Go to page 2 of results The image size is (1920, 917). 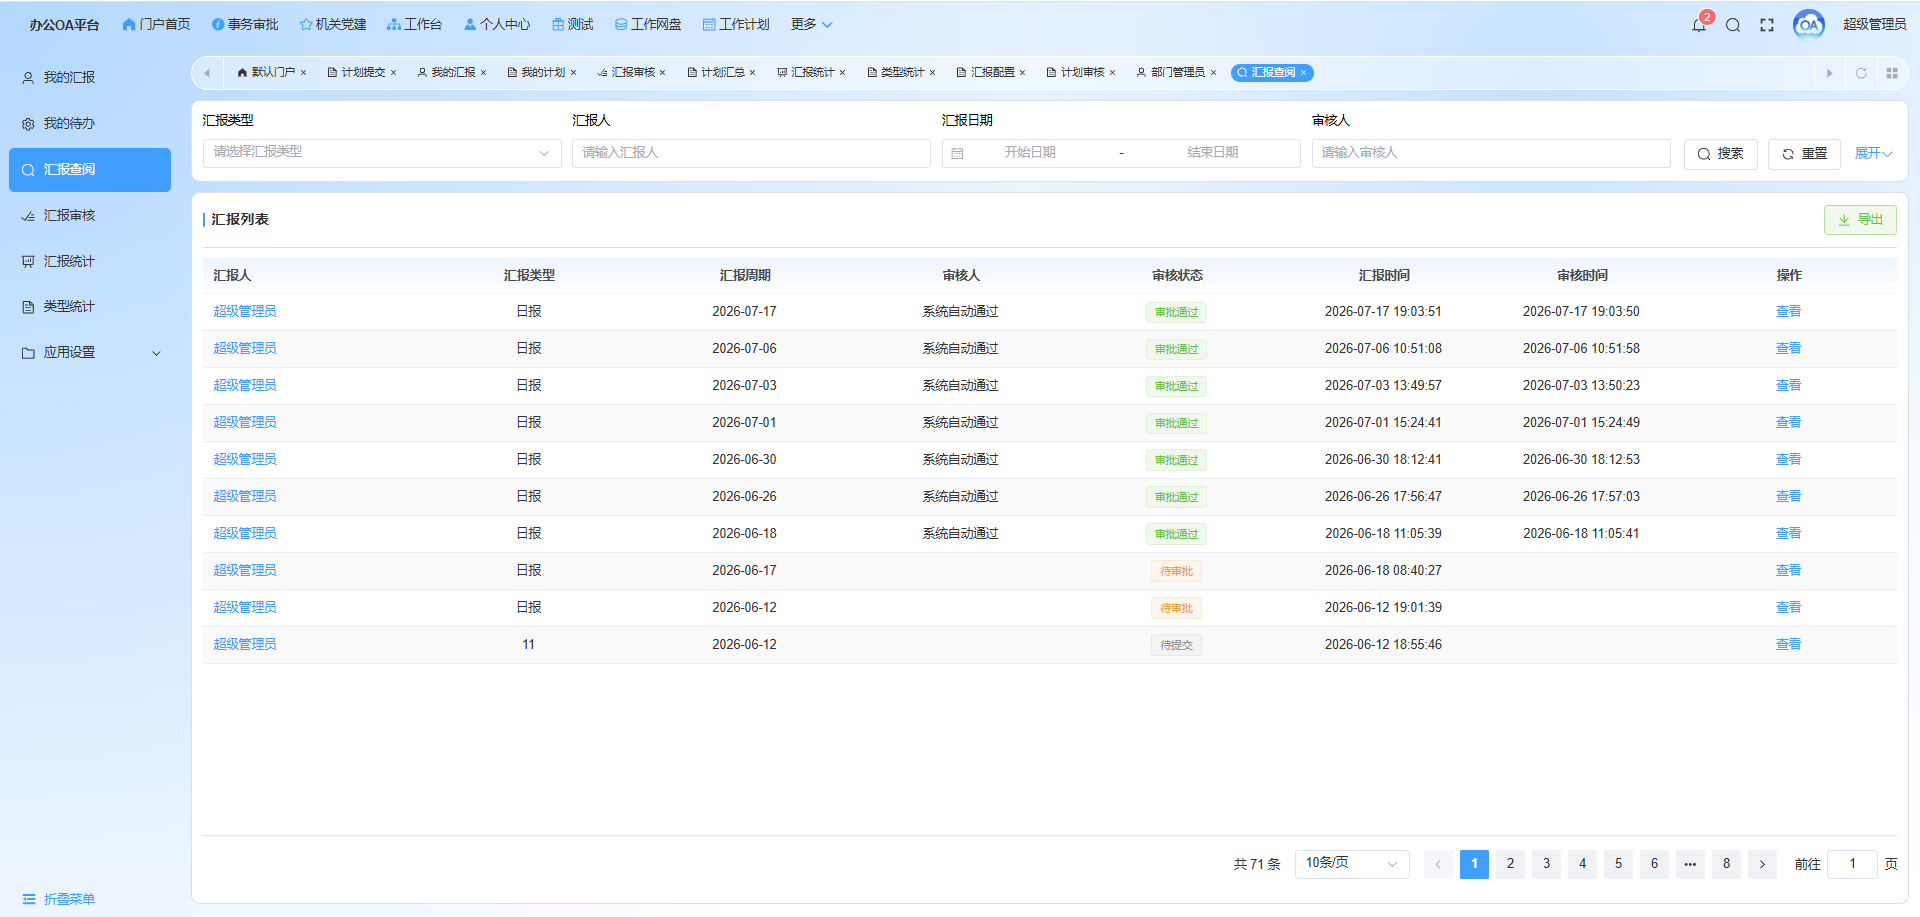[1510, 864]
